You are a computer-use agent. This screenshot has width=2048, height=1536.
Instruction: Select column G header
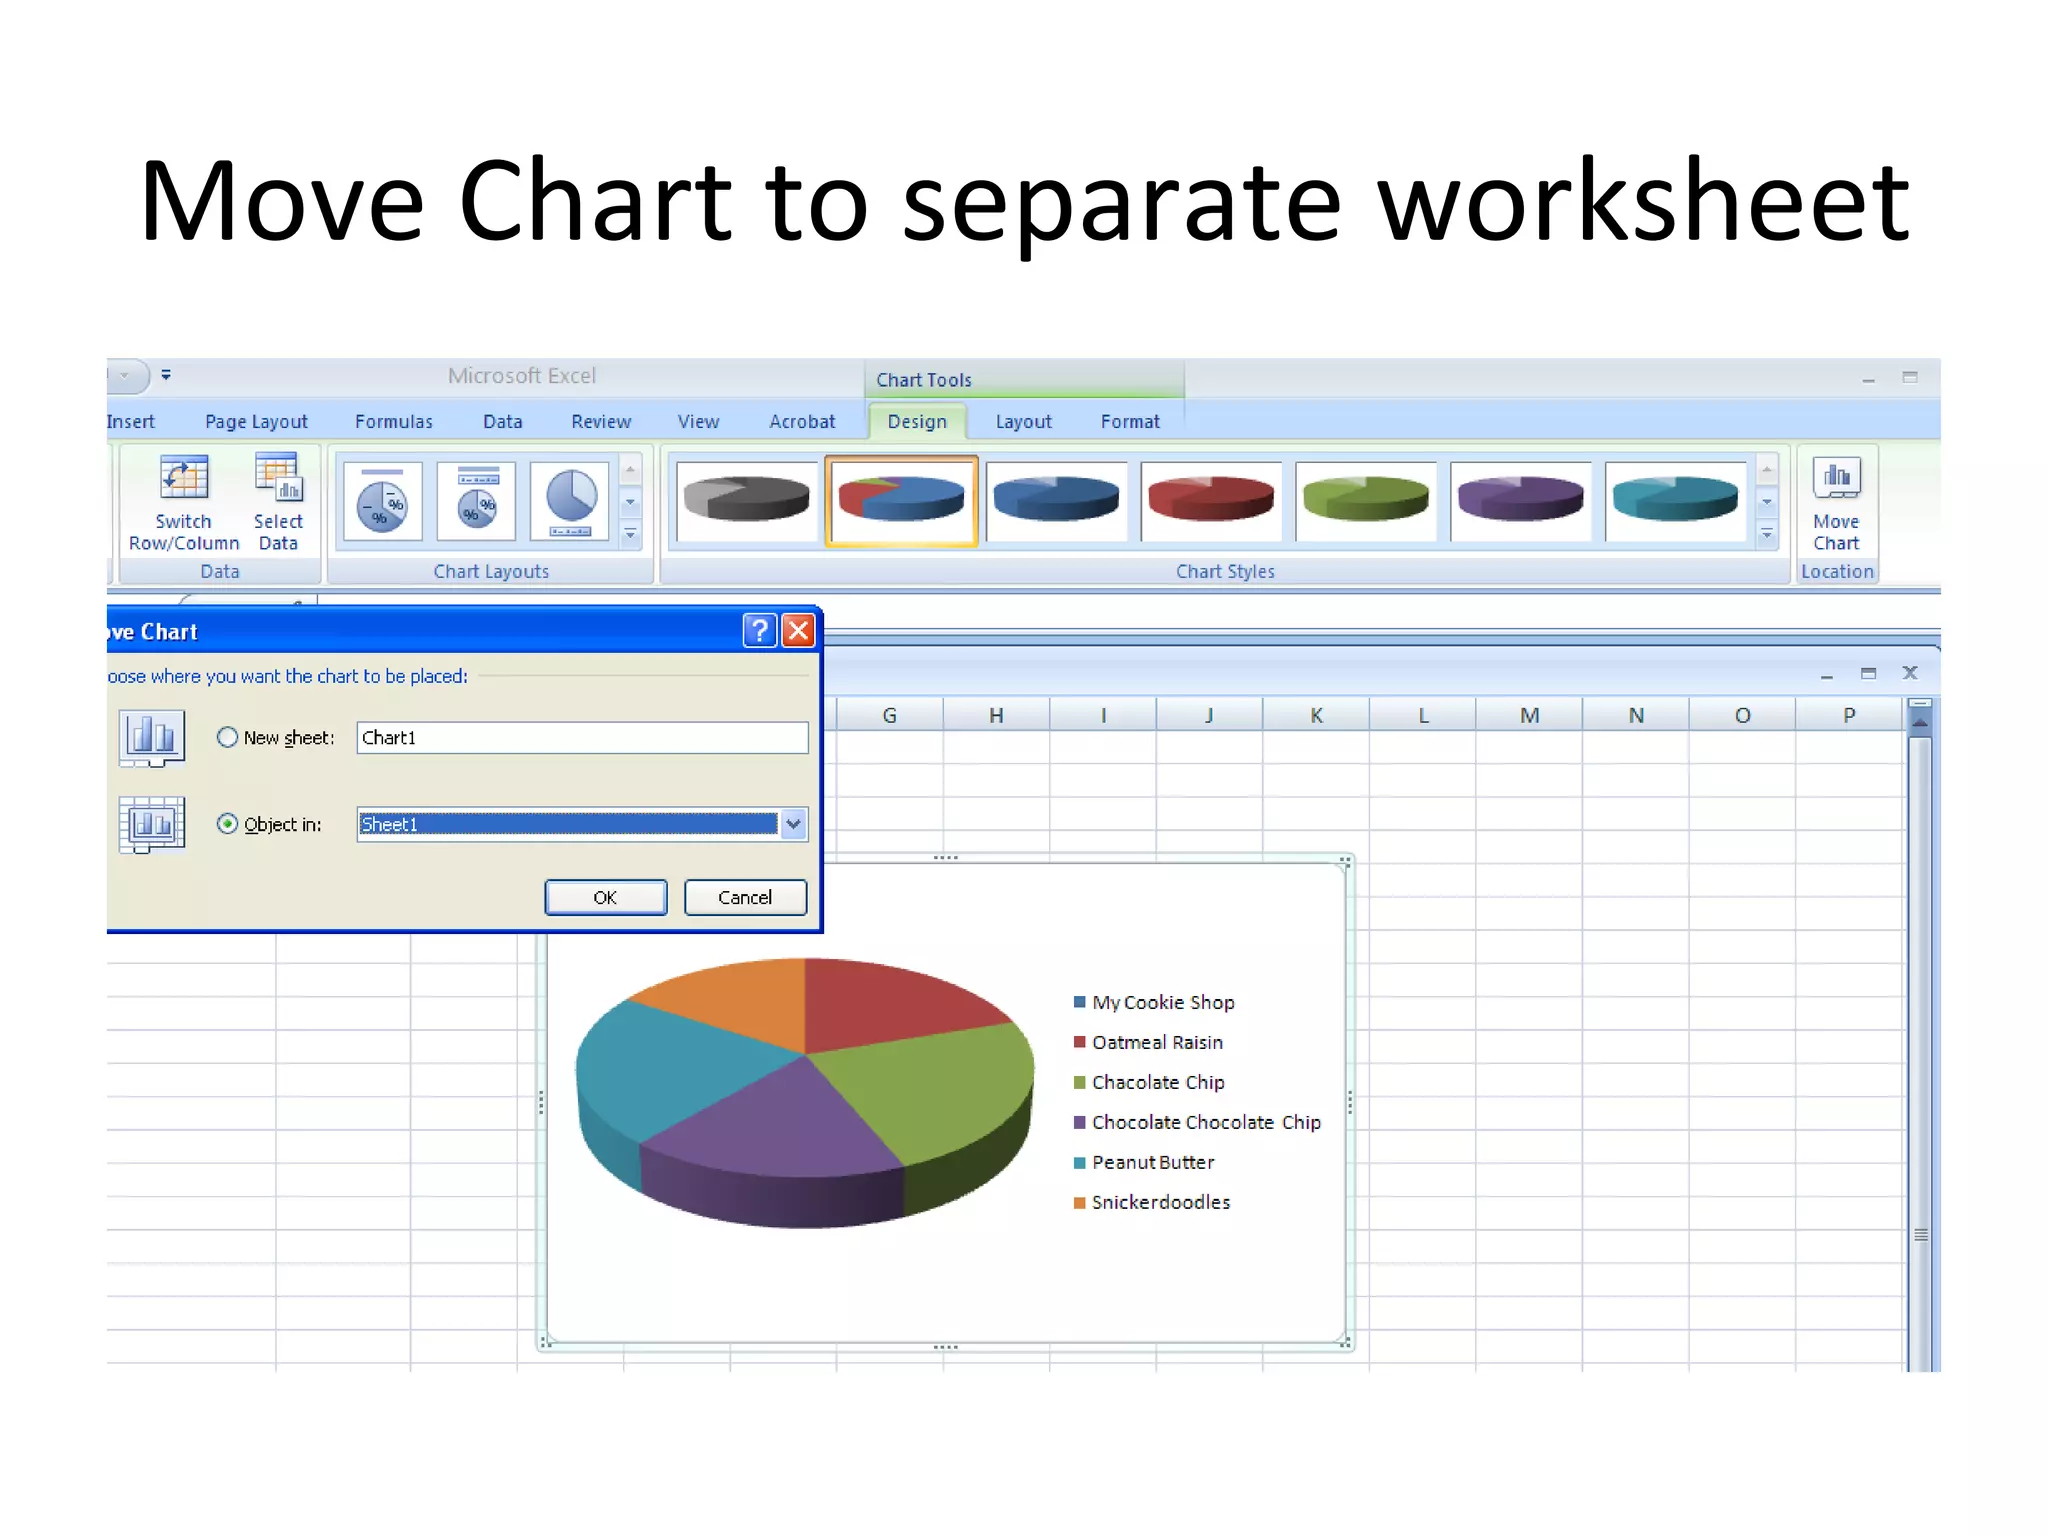tap(890, 716)
